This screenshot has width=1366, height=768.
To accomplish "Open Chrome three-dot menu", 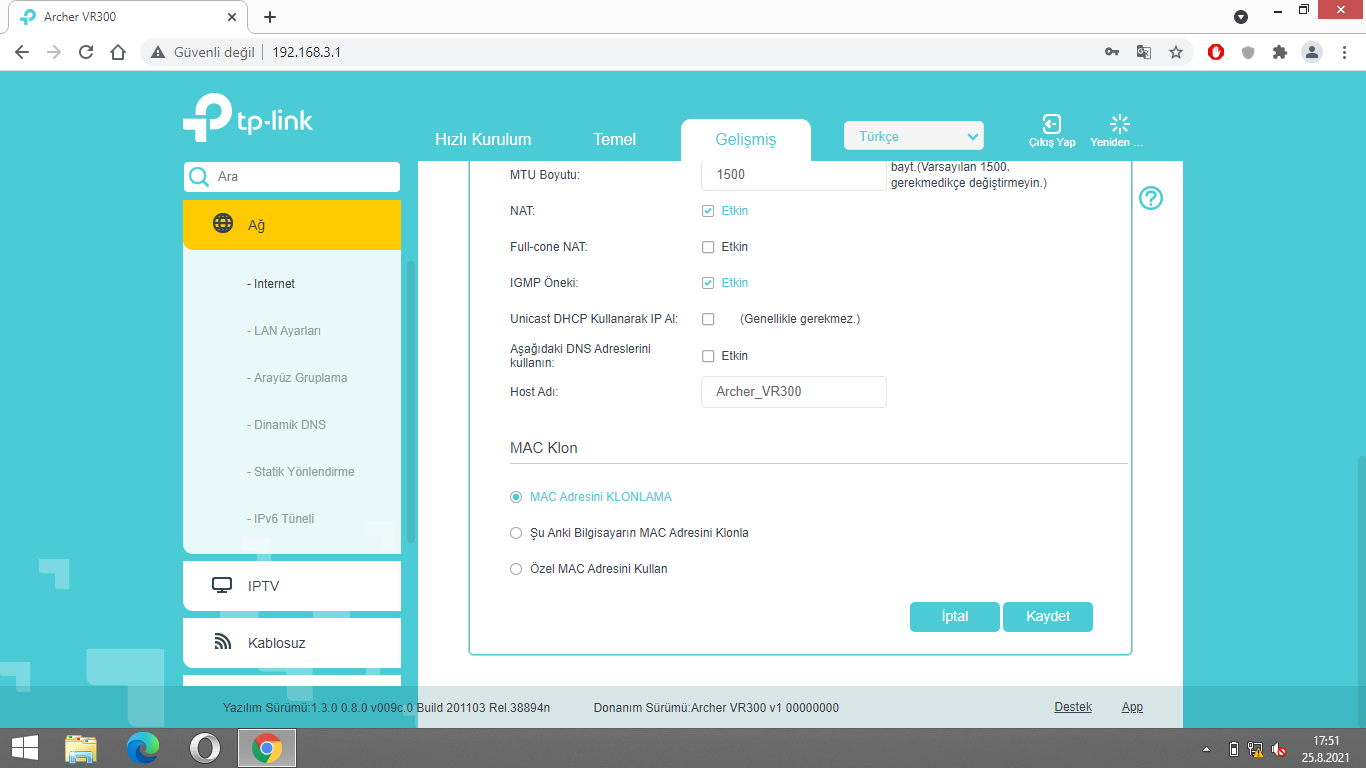I will pos(1343,52).
